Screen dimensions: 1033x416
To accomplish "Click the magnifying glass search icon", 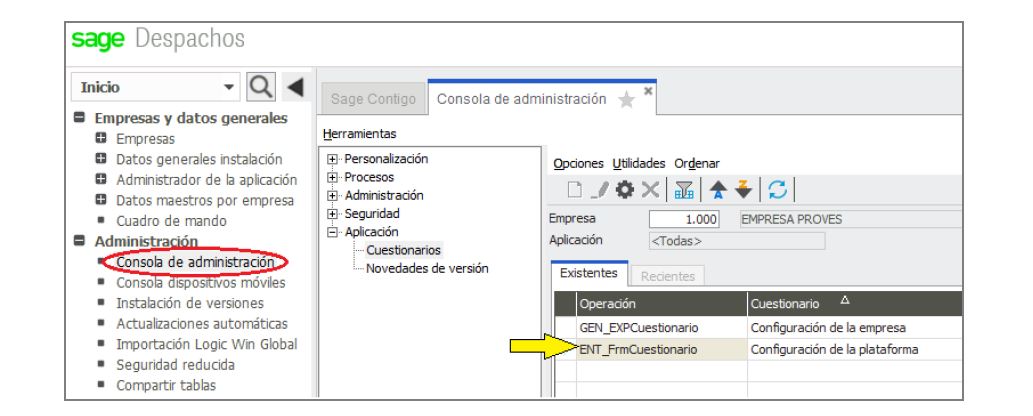I will [261, 87].
